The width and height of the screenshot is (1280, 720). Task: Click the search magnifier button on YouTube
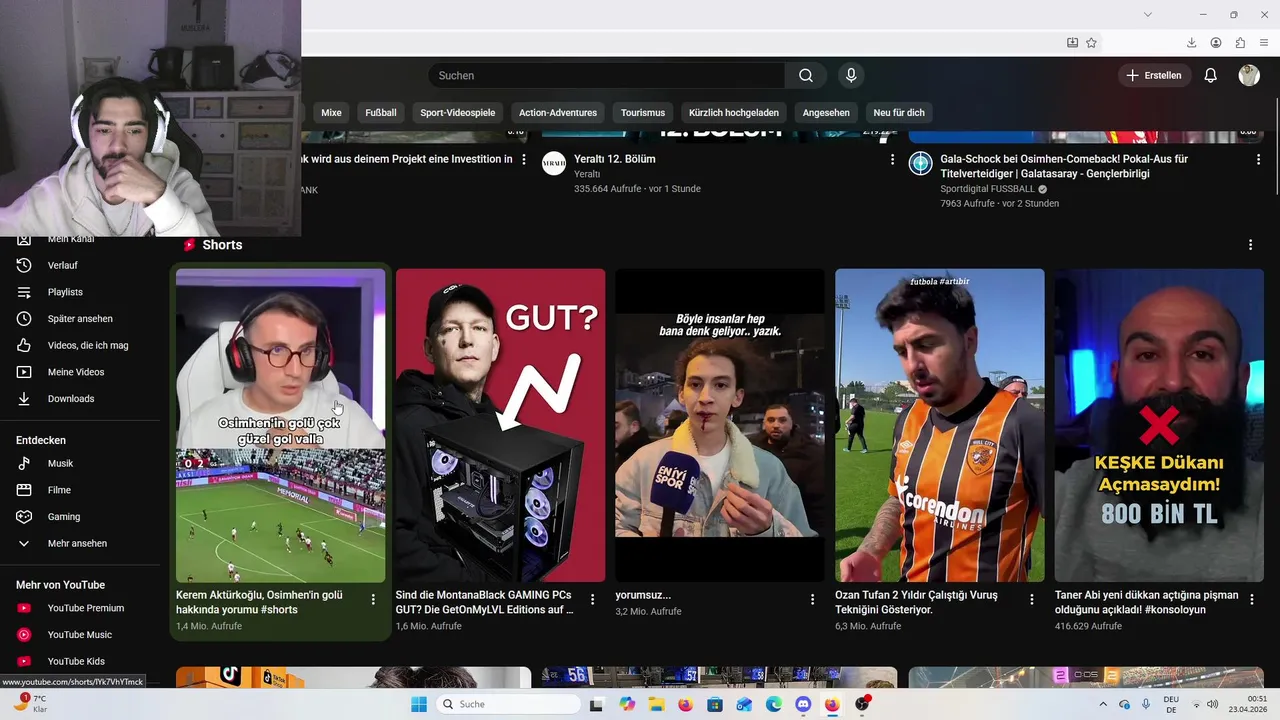point(806,76)
